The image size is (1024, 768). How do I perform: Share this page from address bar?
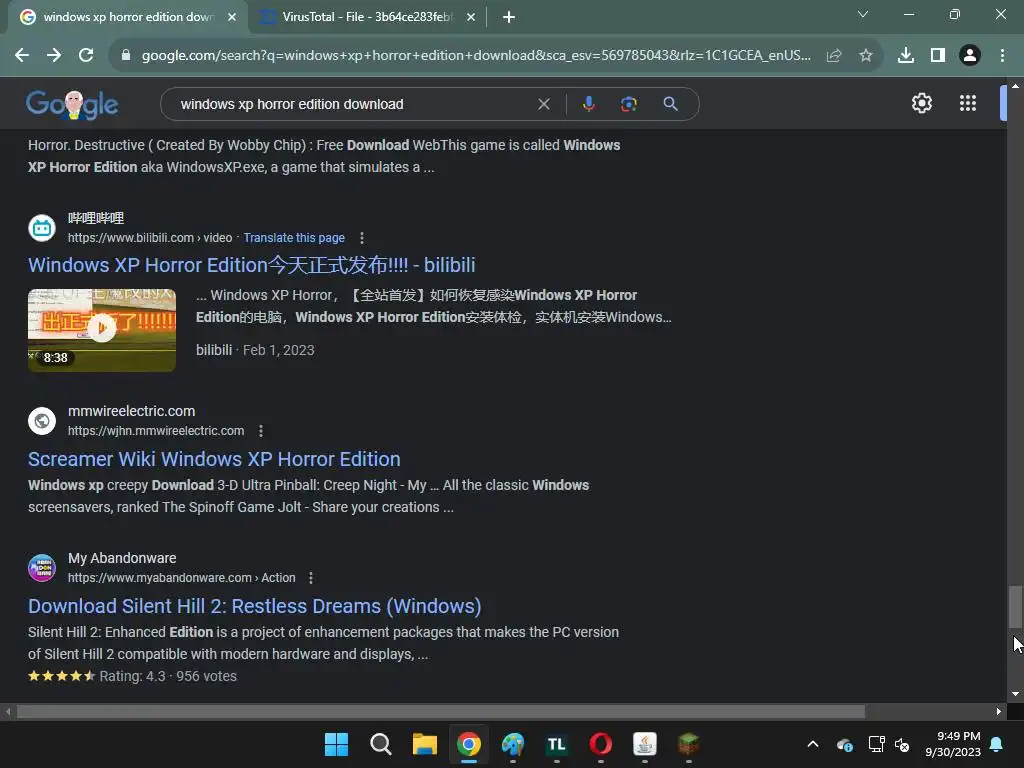click(x=834, y=56)
